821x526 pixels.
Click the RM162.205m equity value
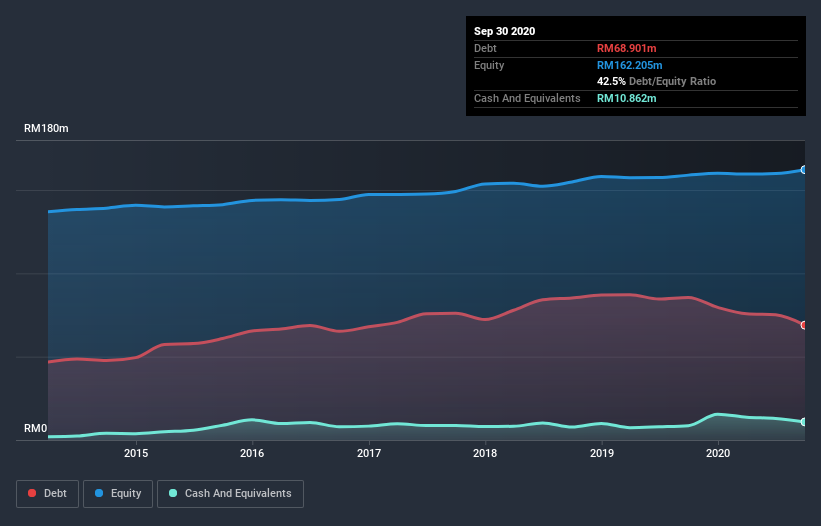tap(629, 65)
